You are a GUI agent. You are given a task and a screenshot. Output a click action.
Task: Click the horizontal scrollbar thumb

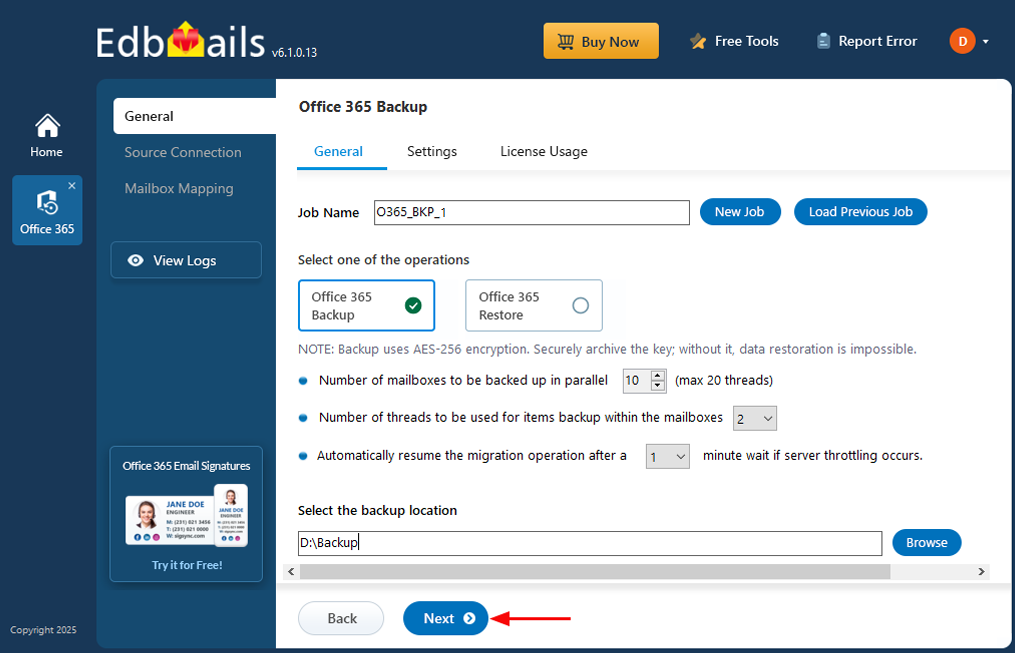point(595,571)
